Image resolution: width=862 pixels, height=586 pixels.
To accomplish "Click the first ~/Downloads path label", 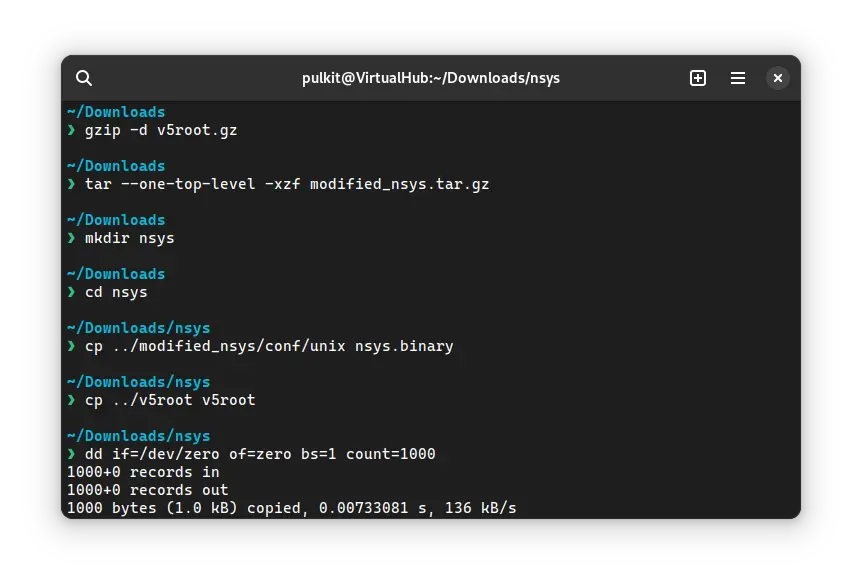I will 116,111.
